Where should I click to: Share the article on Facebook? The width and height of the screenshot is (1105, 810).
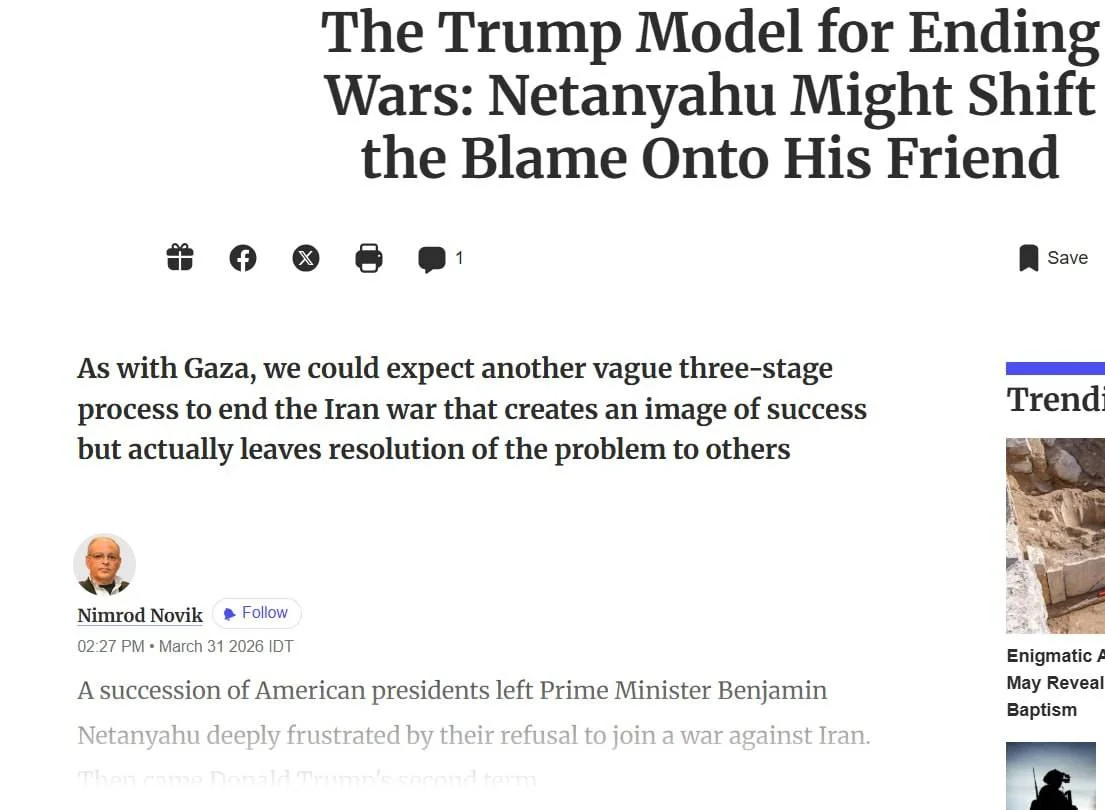click(x=243, y=258)
